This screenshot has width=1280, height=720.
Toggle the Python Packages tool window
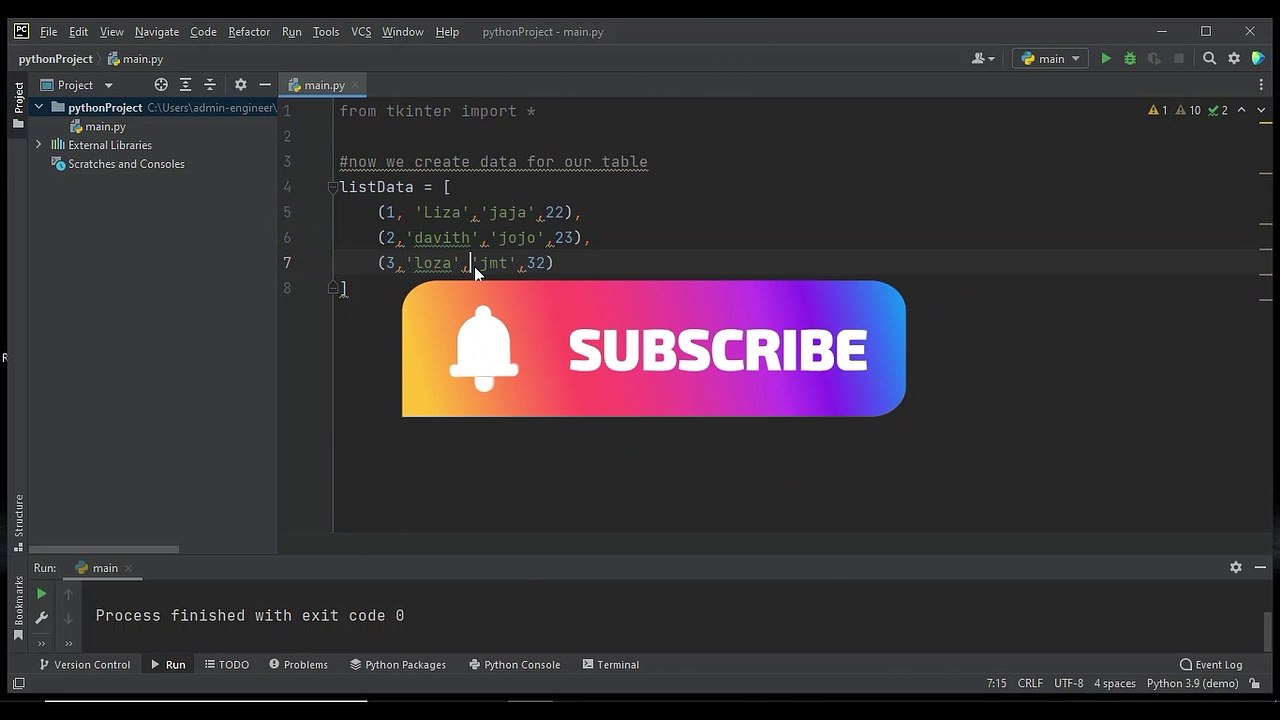(398, 664)
